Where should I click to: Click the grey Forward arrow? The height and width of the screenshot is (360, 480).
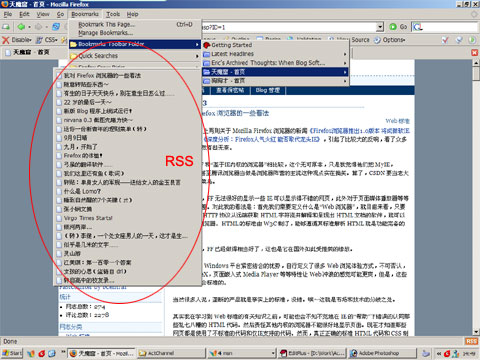[39, 27]
